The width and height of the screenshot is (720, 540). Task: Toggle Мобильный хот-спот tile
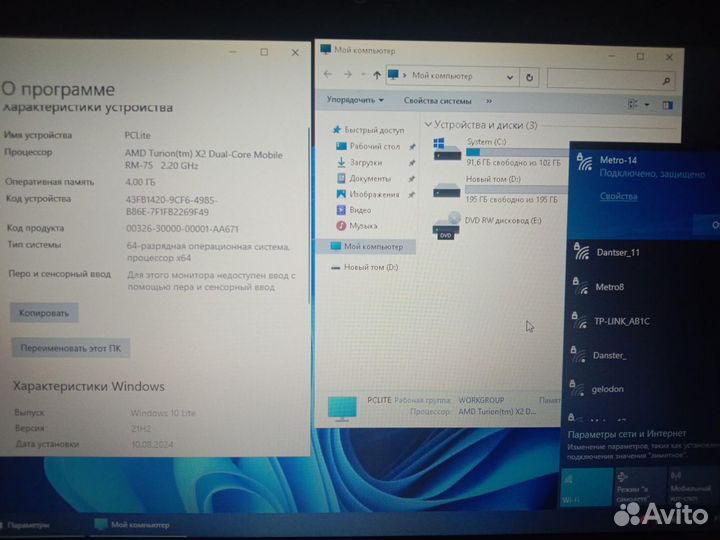click(x=692, y=487)
